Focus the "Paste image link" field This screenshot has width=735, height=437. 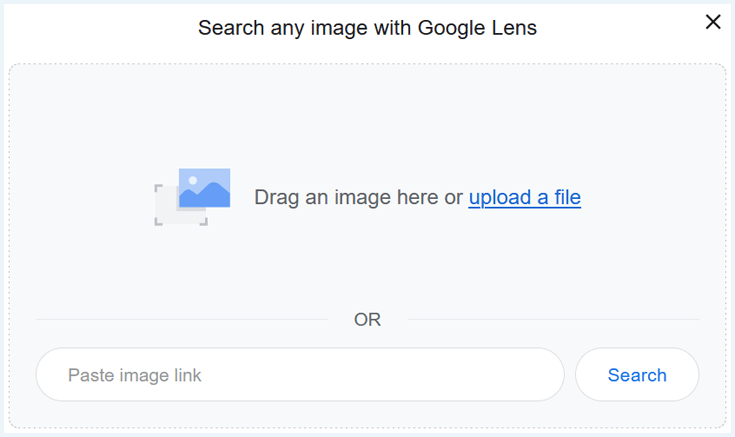click(300, 374)
